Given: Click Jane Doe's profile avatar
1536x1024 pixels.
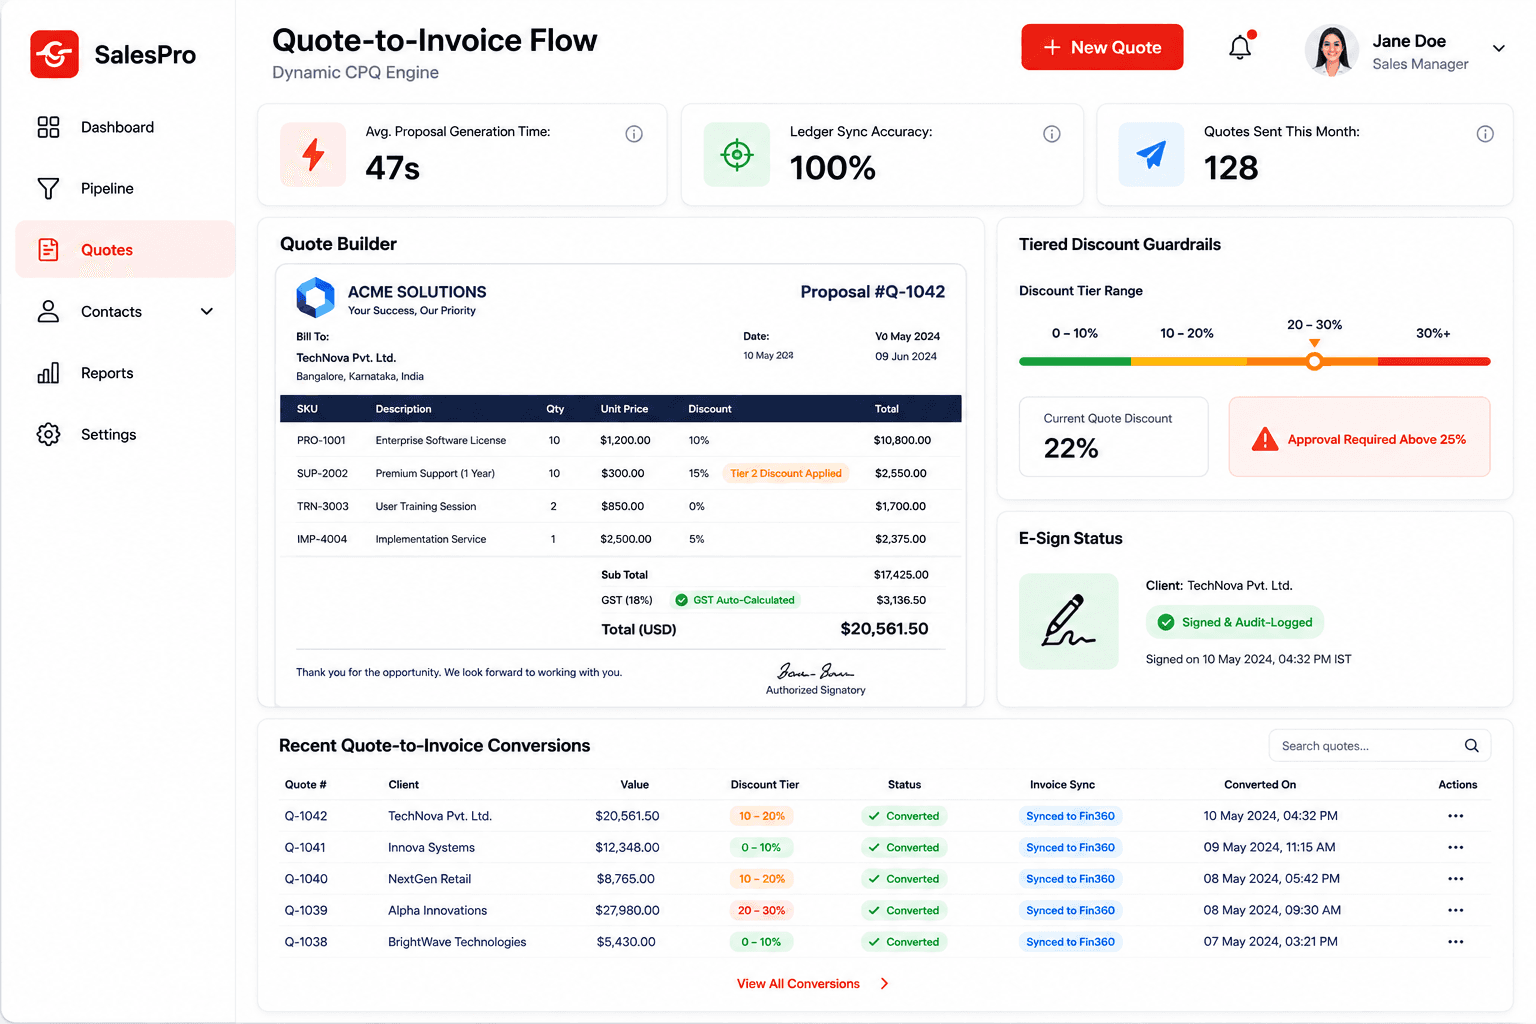Looking at the screenshot, I should tap(1332, 50).
